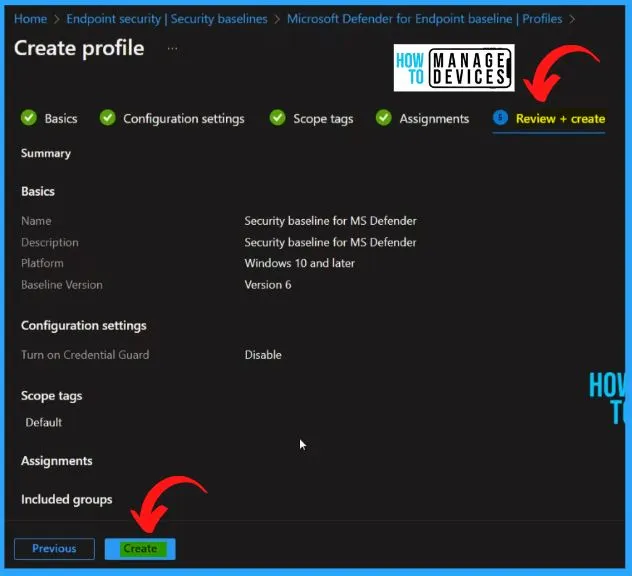The height and width of the screenshot is (576, 632).
Task: Click the 'Version 6' baseline version value
Action: (x=268, y=285)
